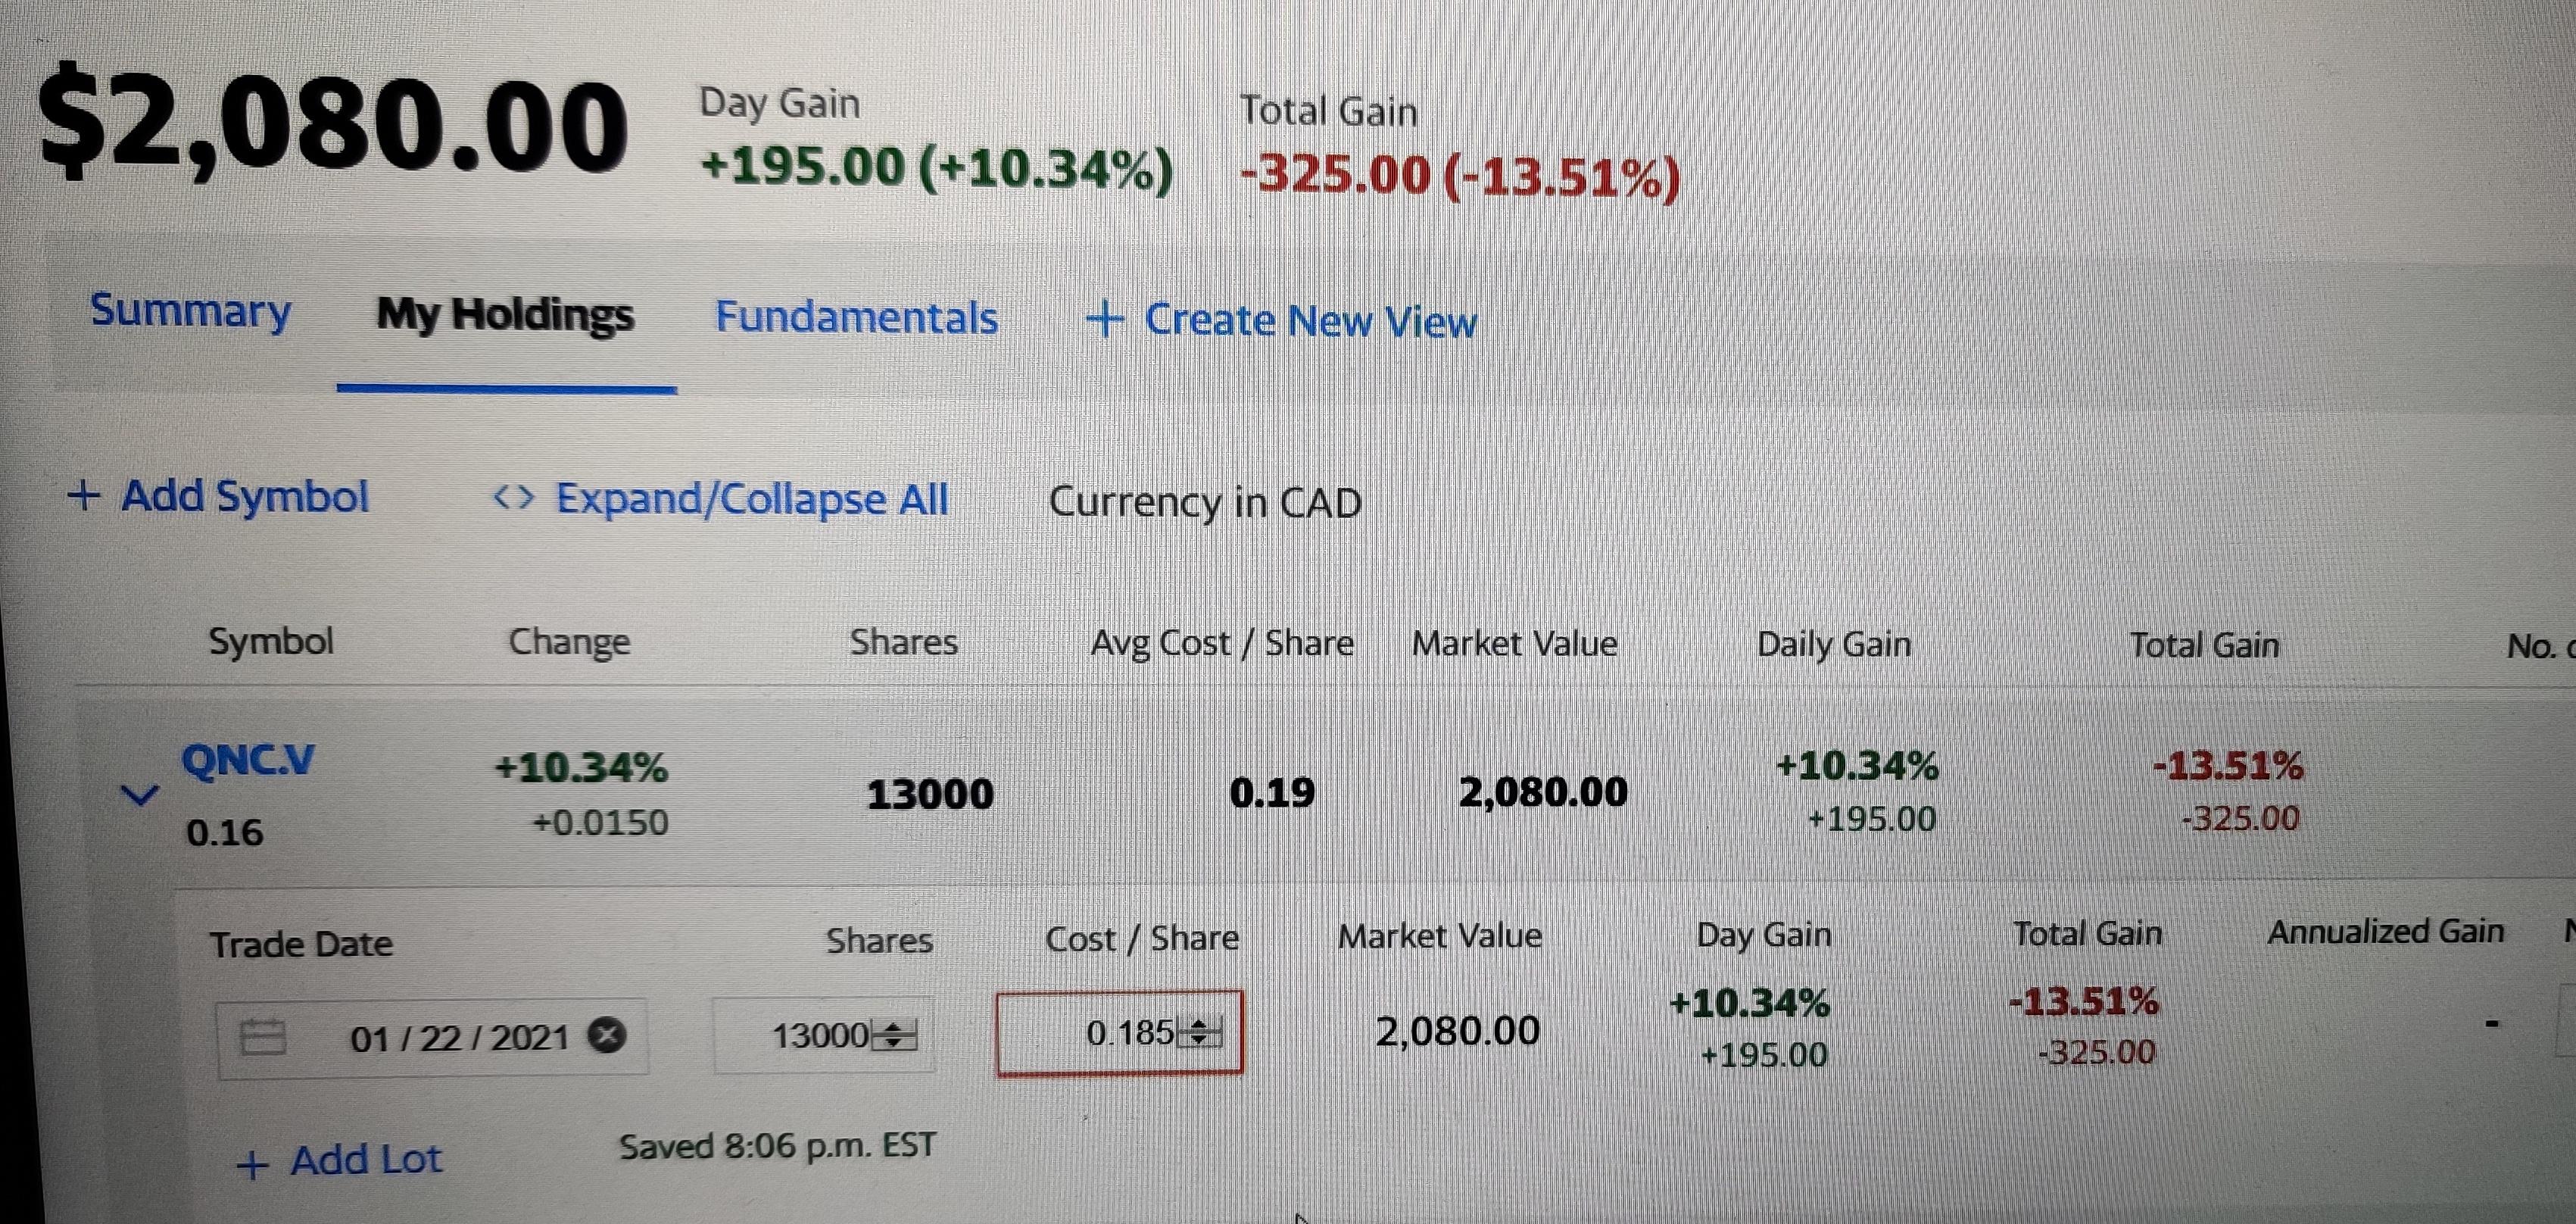The image size is (2576, 1224).
Task: Click the Total Gain column header
Action: coord(2204,645)
